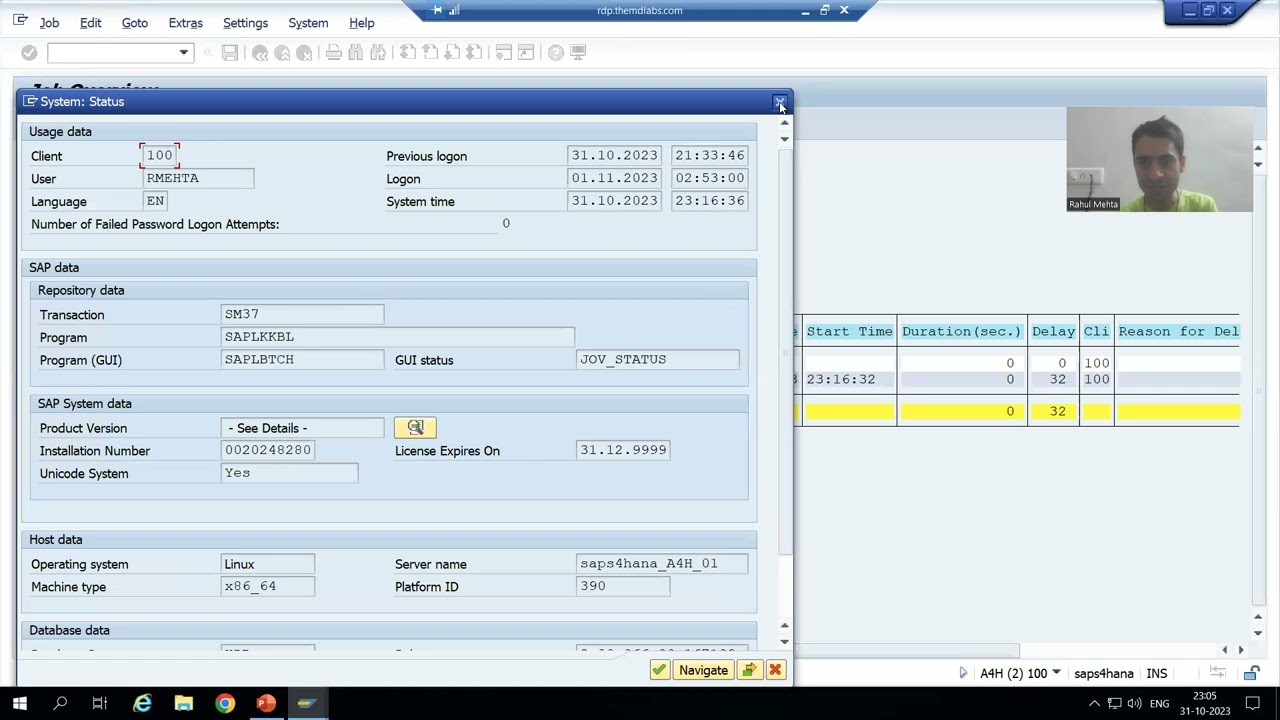Open the Edit menu
Screen dimensions: 1280x720
click(x=91, y=23)
